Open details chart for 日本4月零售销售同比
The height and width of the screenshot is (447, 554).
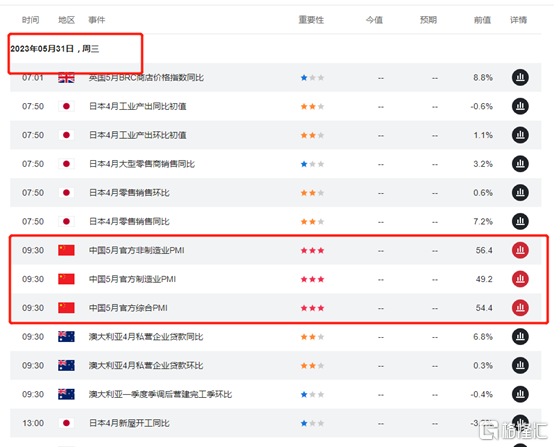(520, 221)
